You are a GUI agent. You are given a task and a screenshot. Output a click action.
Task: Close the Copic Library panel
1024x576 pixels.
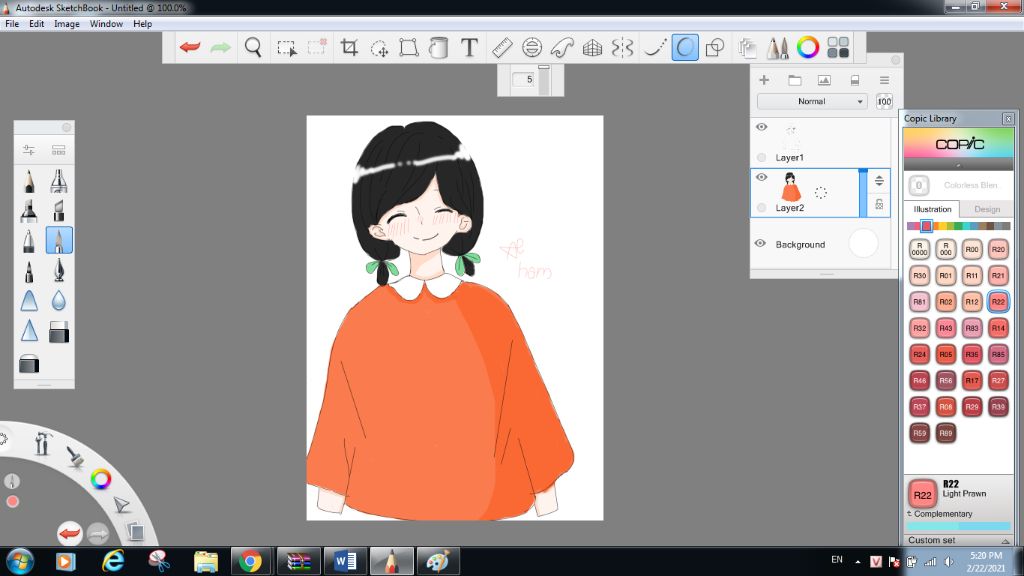click(x=1008, y=118)
